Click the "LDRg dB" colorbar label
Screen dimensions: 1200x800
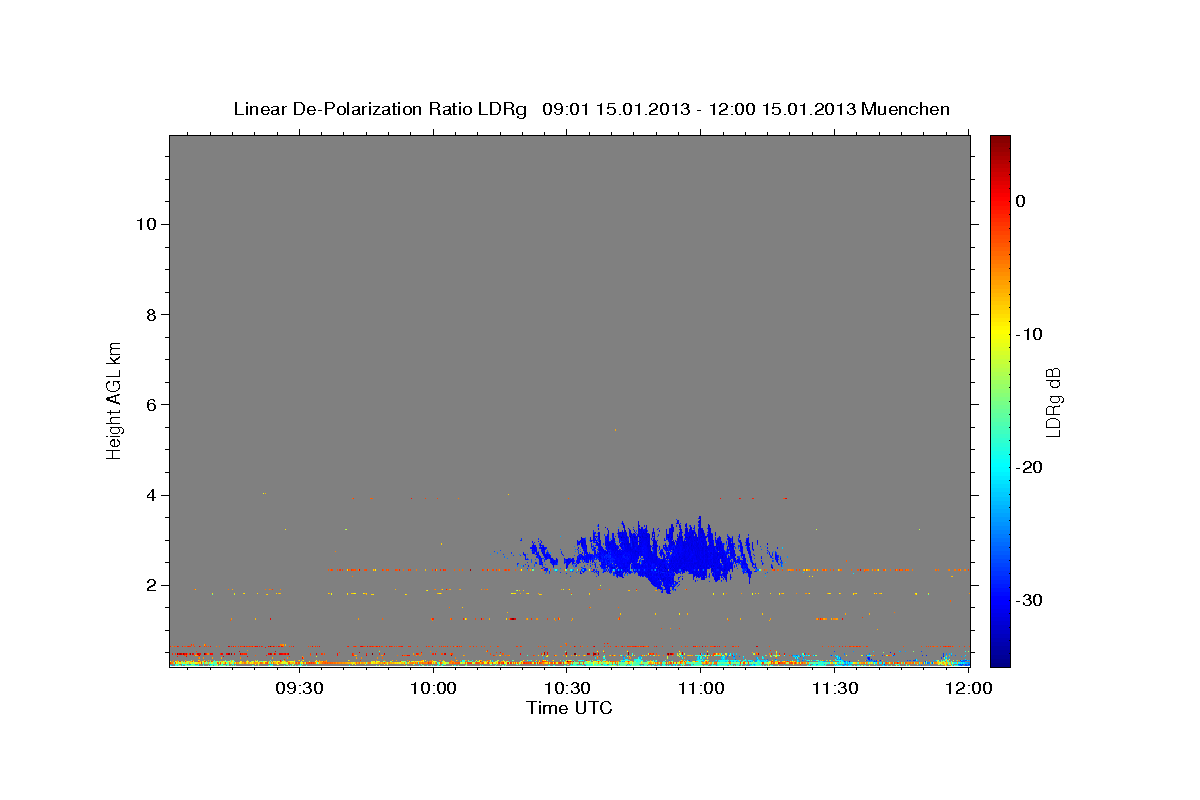pyautogui.click(x=1053, y=402)
